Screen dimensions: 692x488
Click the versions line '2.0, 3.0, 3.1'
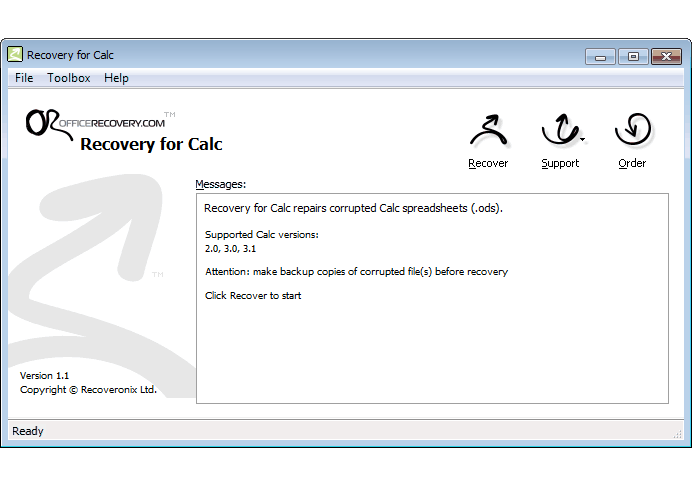(x=230, y=249)
